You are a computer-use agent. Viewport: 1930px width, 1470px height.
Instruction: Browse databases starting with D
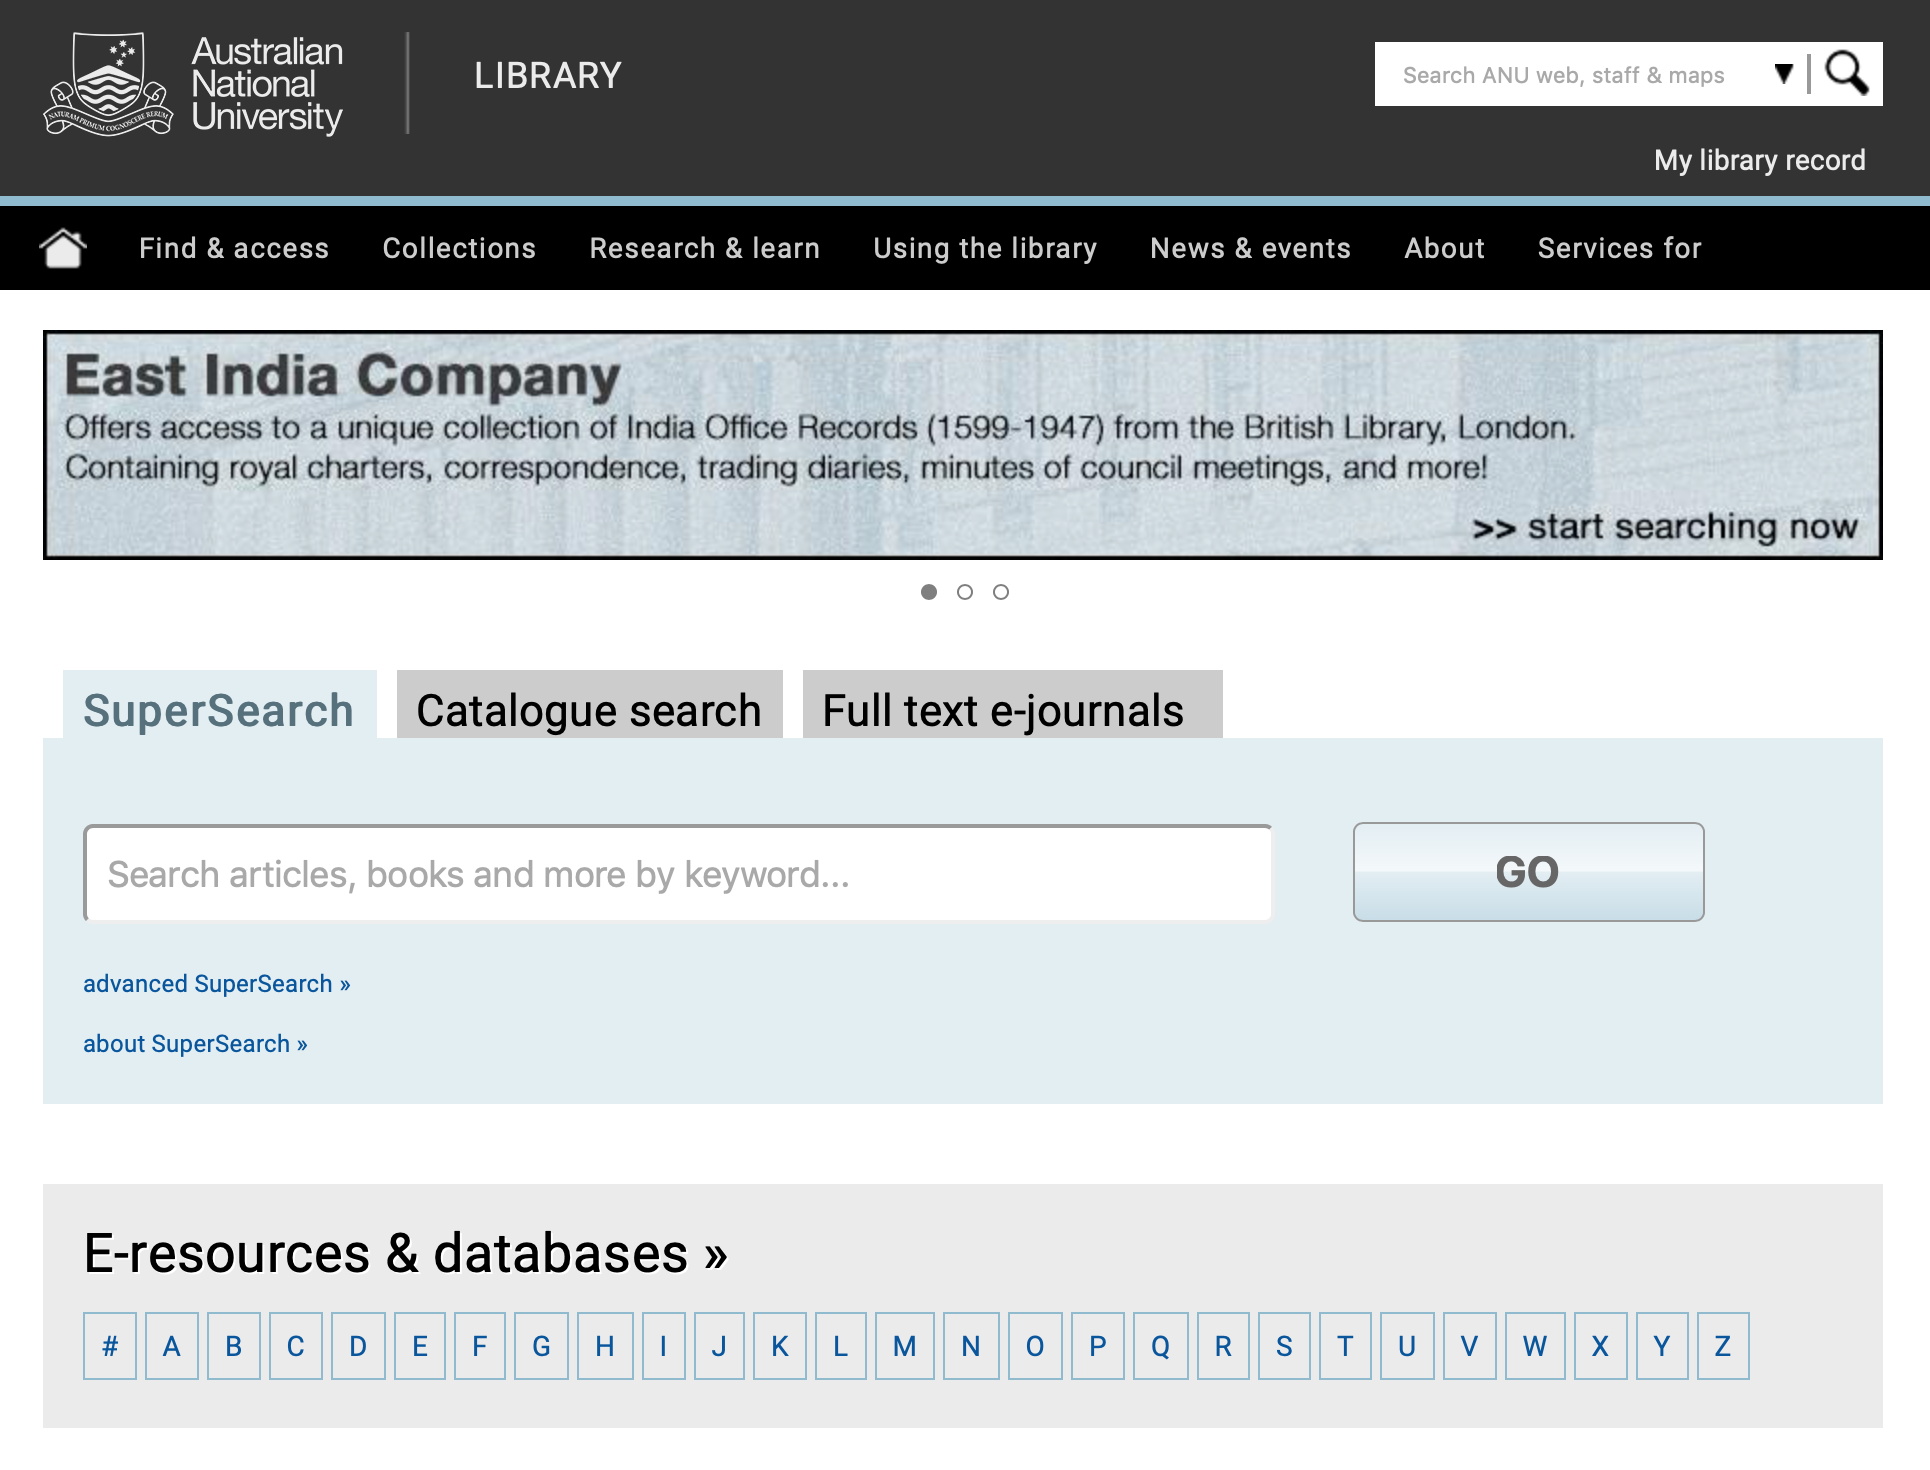(x=358, y=1346)
